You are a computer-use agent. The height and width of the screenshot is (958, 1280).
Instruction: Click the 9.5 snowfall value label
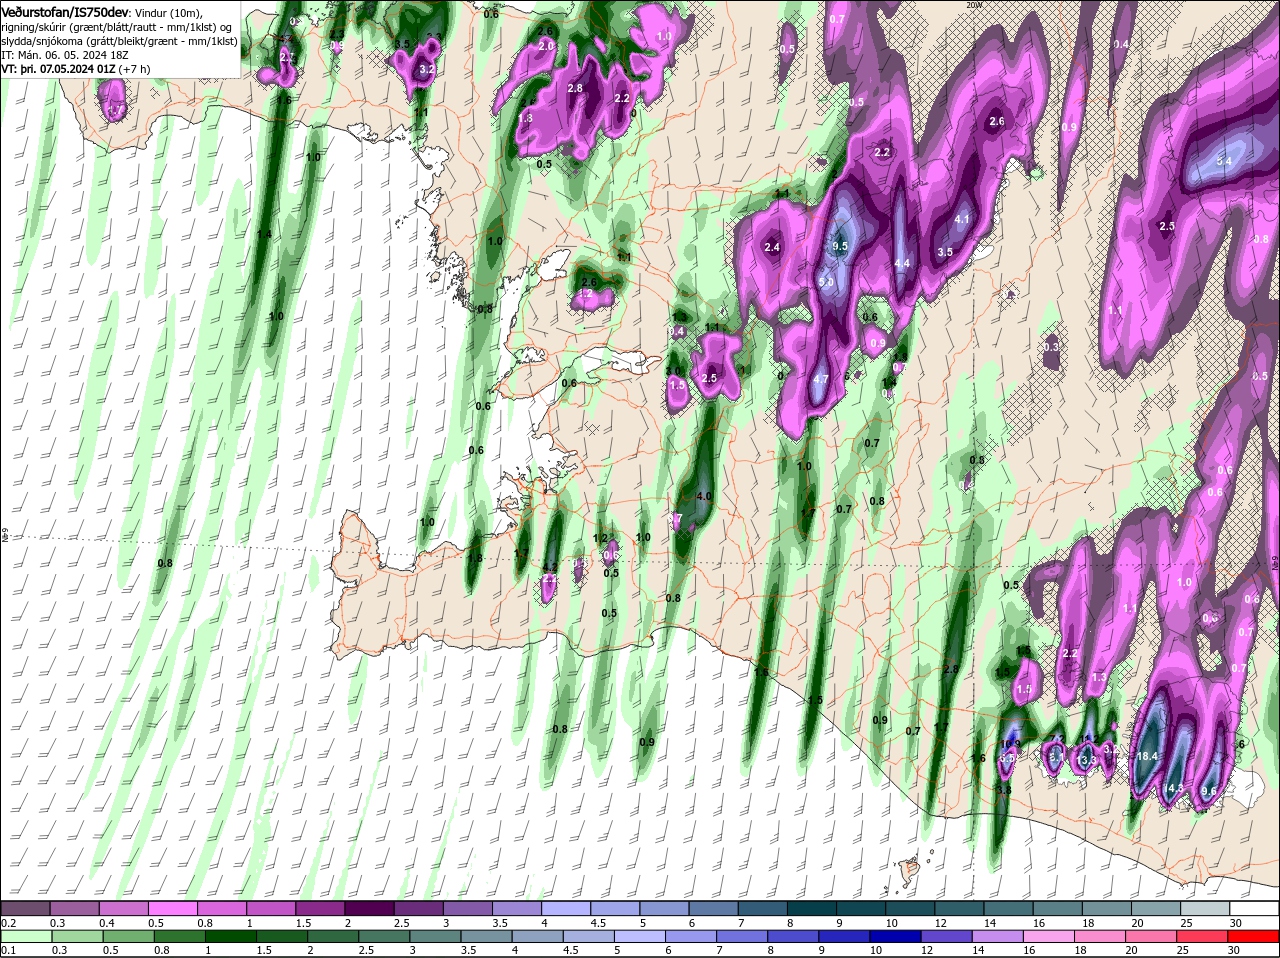[x=840, y=246]
